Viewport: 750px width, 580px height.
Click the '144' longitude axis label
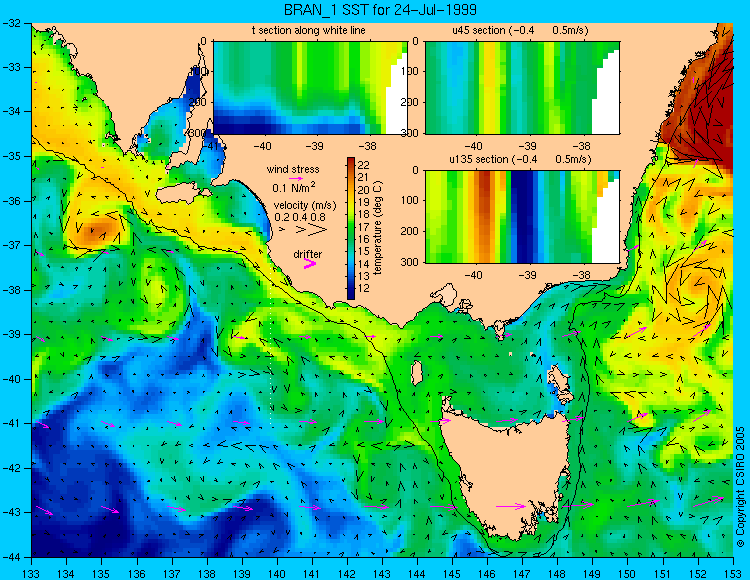(417, 573)
